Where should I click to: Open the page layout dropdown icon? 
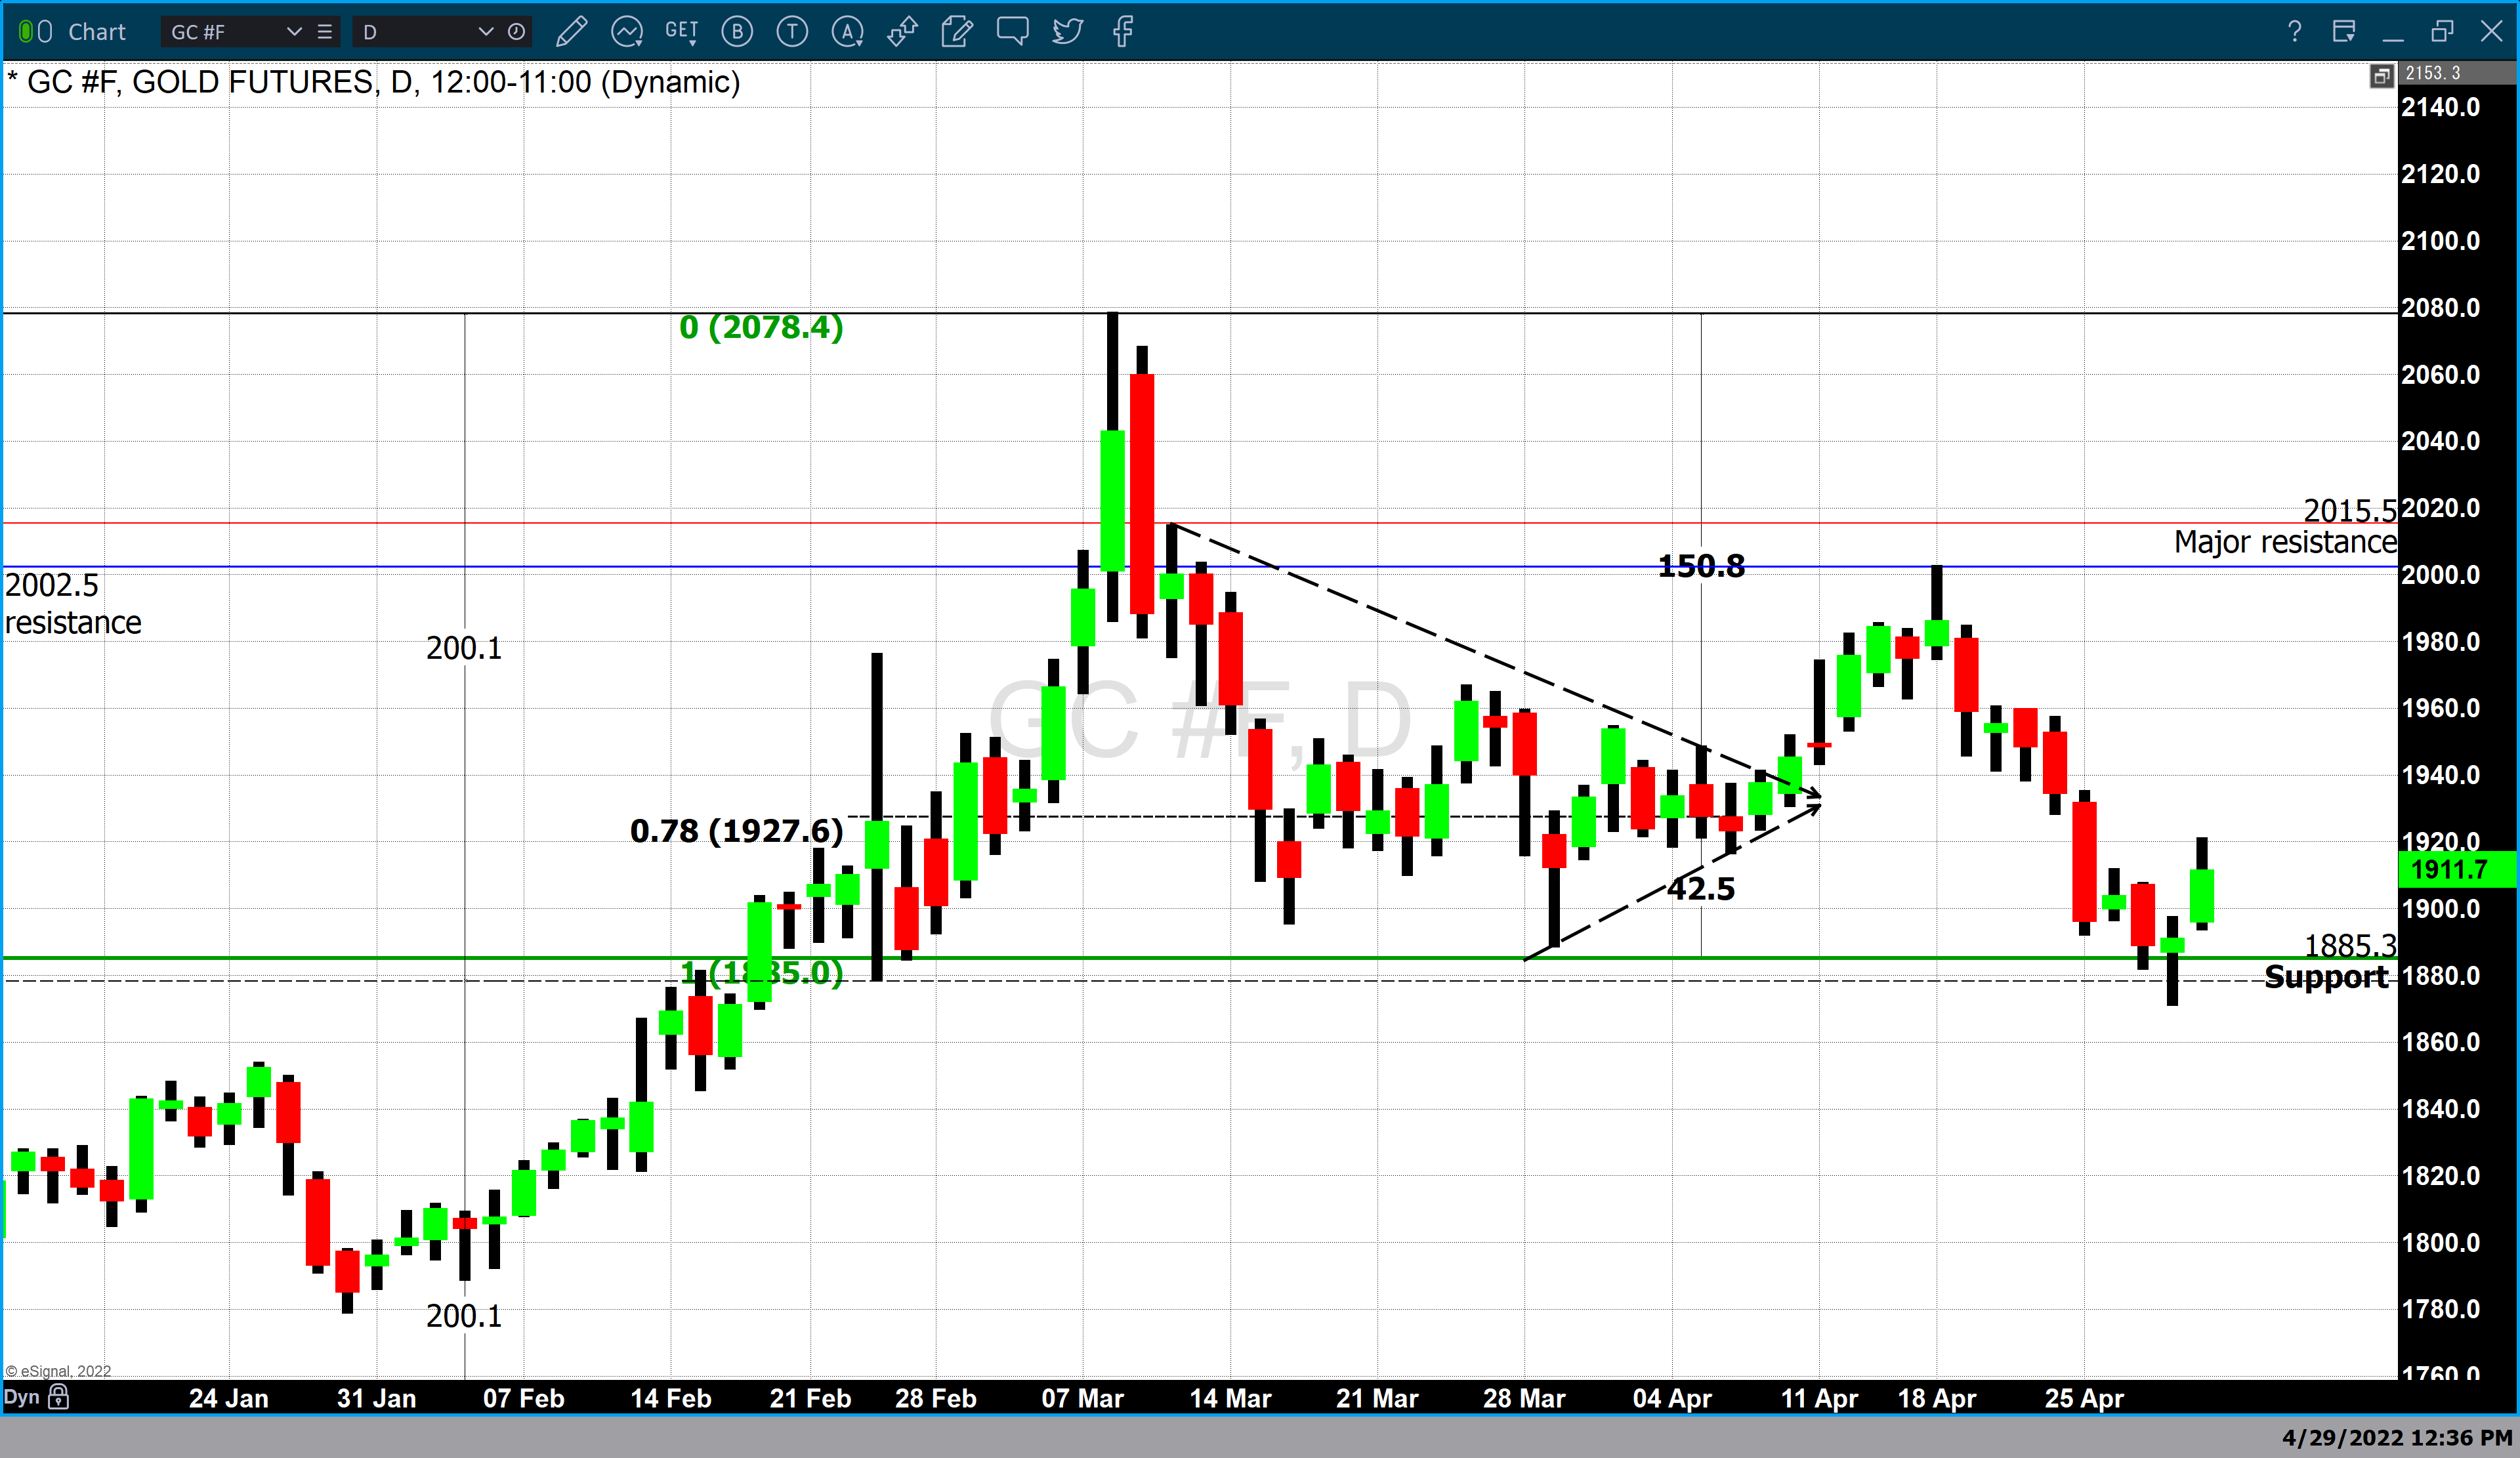(2344, 32)
